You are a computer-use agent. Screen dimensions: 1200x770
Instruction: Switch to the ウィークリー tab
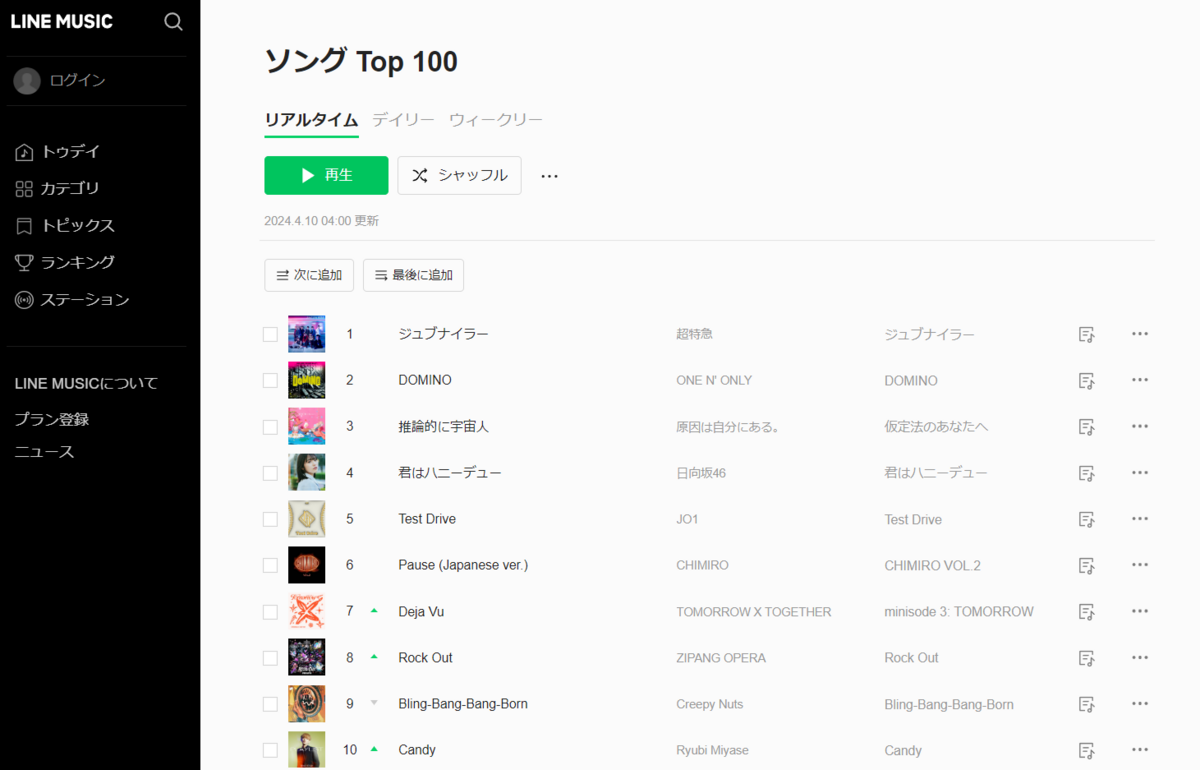coord(496,119)
